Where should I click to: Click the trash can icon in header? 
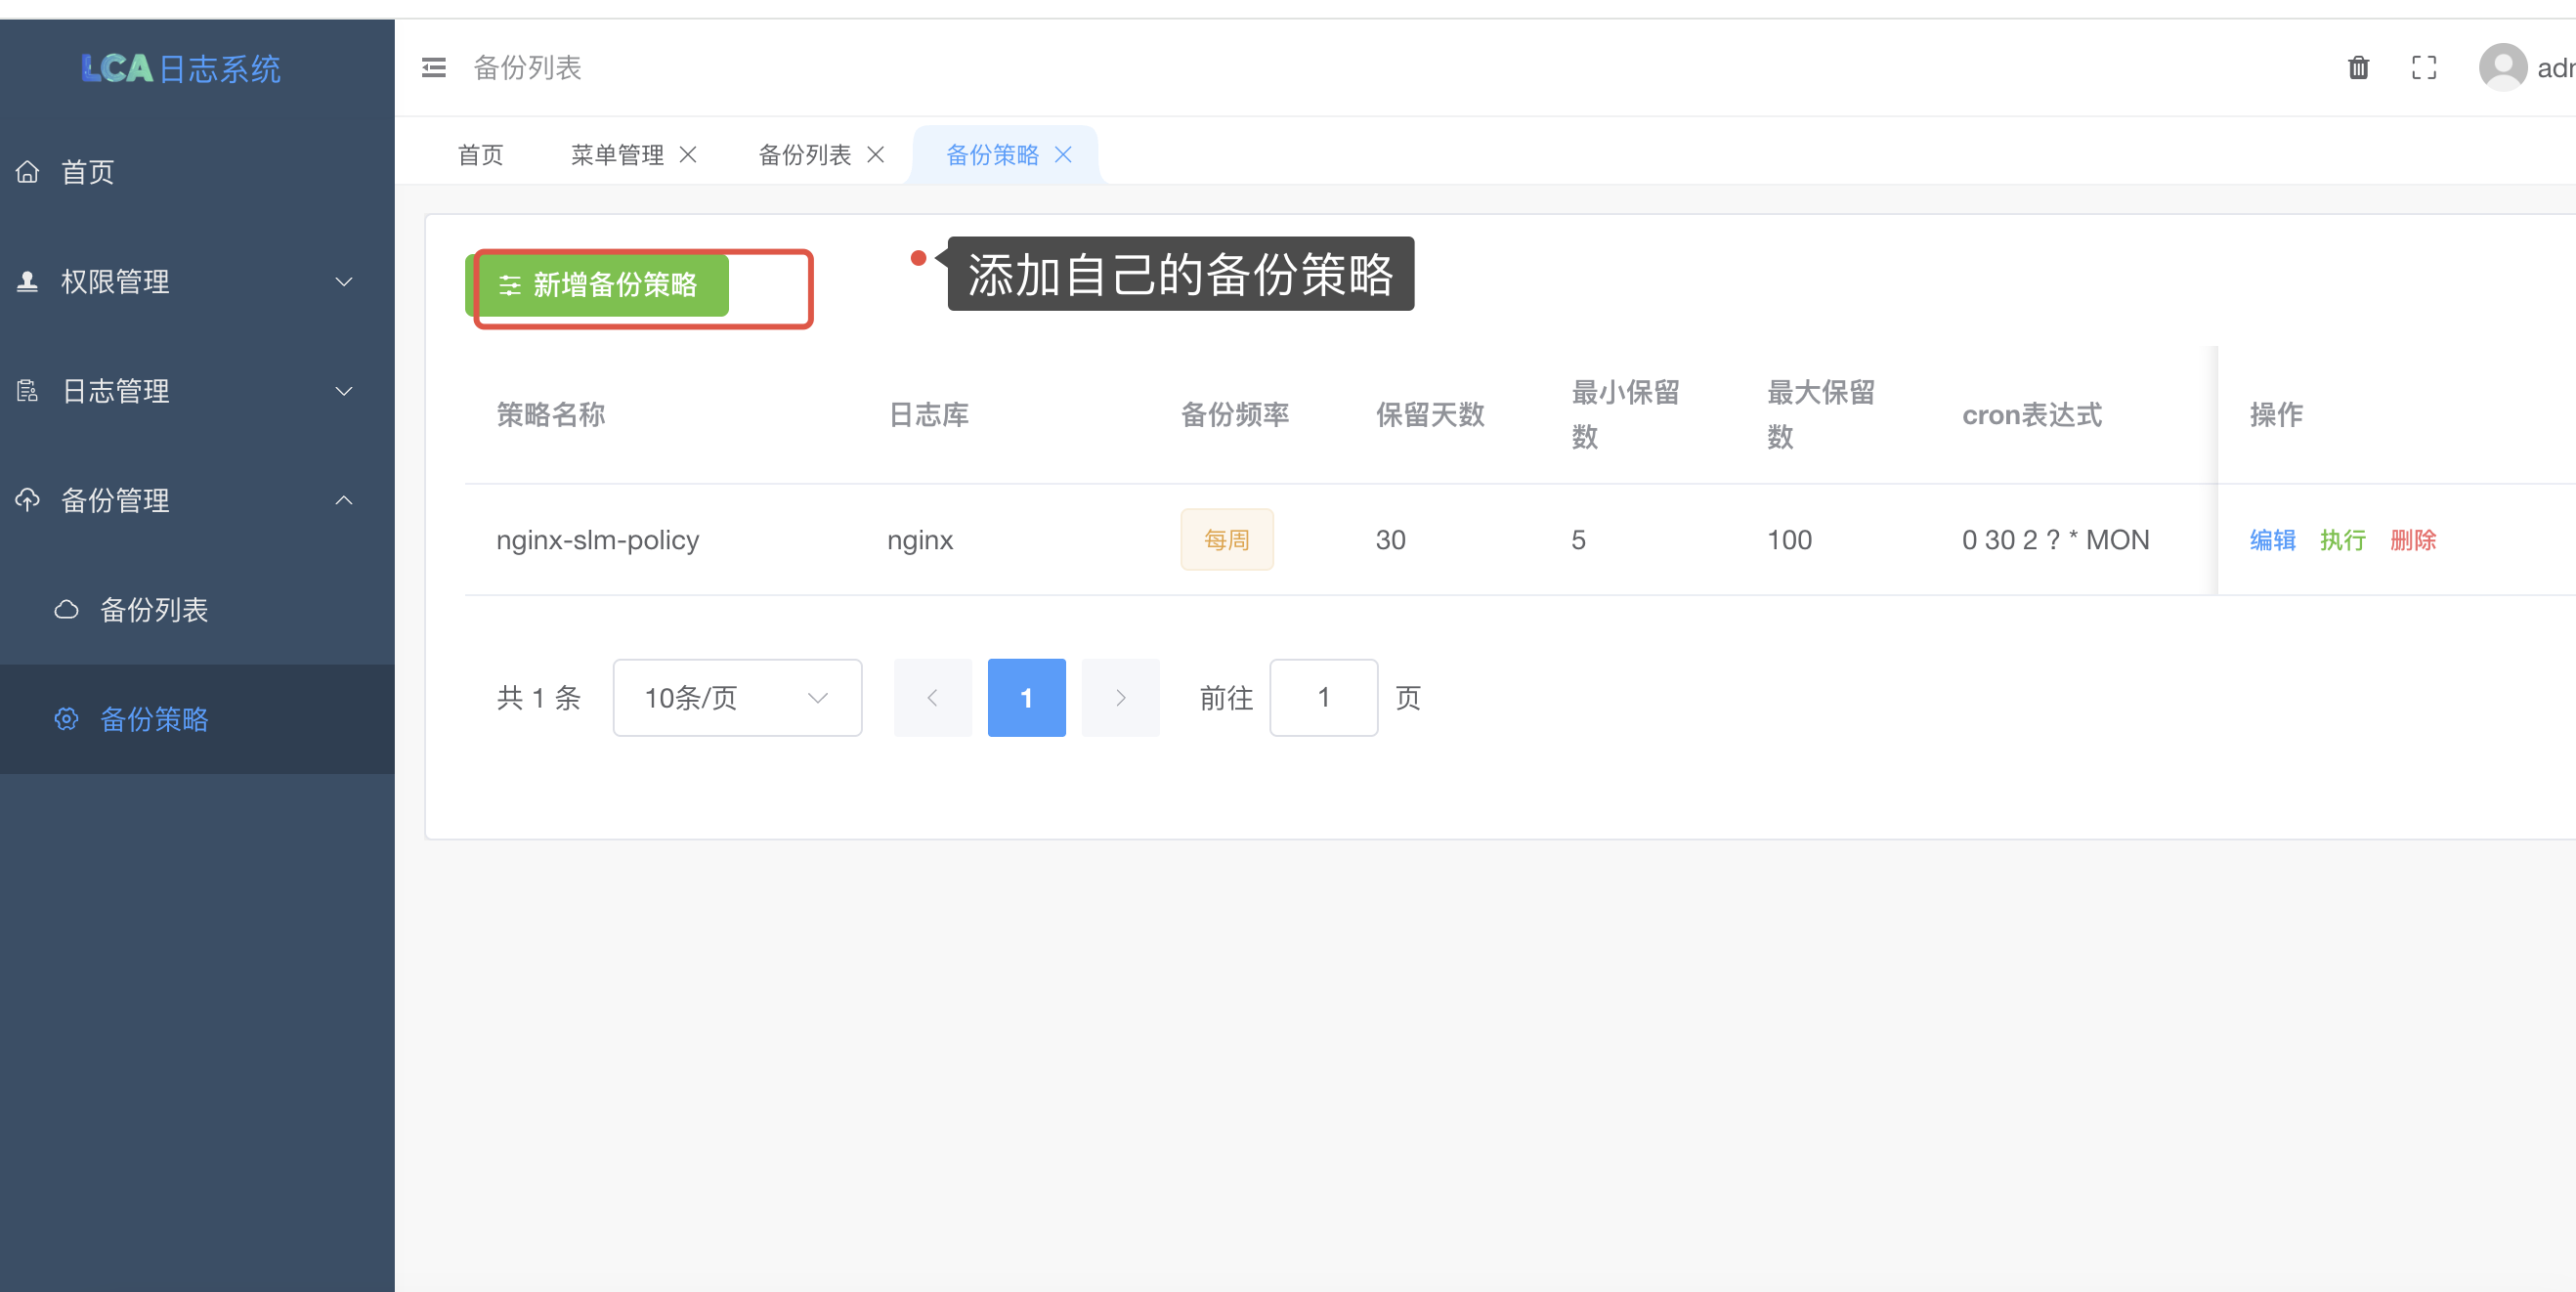click(2358, 68)
